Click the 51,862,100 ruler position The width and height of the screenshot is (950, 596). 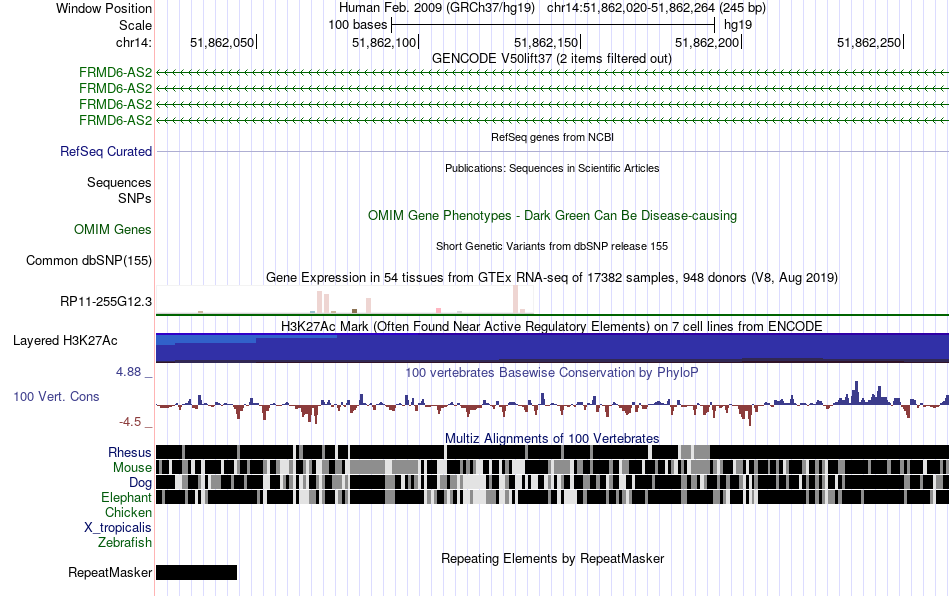[384, 42]
